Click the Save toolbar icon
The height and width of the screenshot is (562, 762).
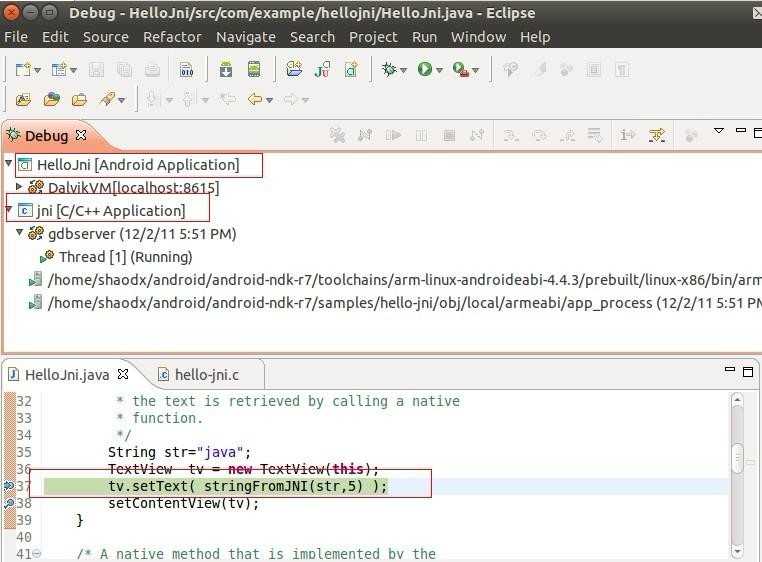pyautogui.click(x=96, y=70)
